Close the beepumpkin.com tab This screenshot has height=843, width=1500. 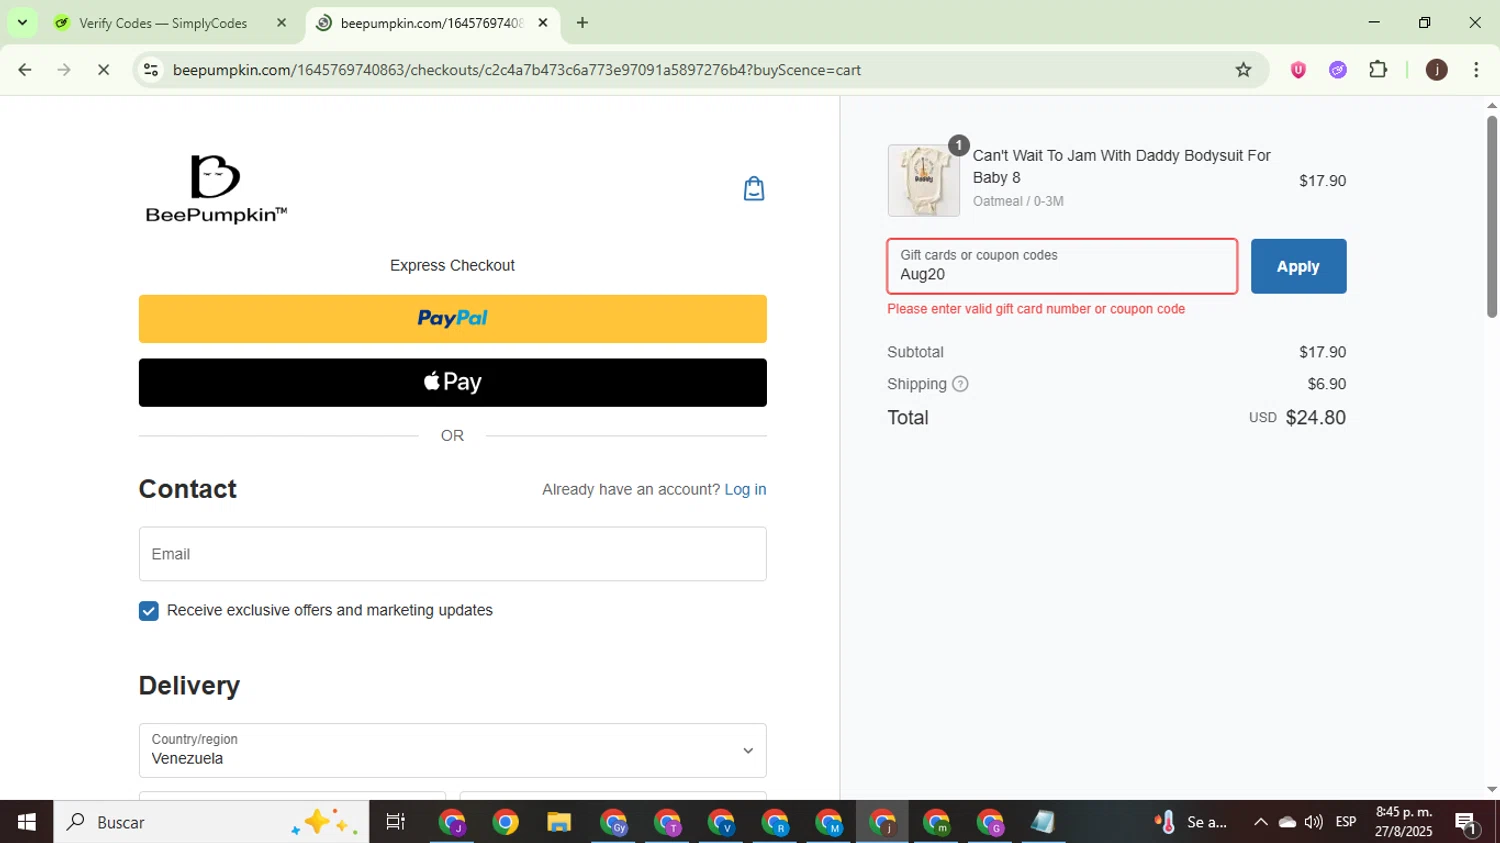click(543, 23)
